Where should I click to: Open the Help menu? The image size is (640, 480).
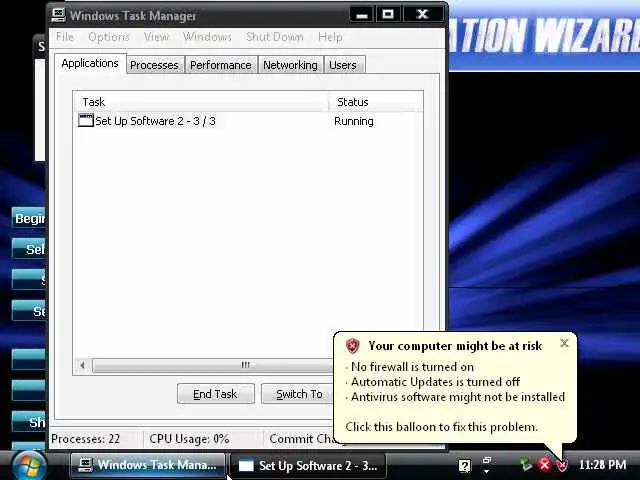coord(330,37)
